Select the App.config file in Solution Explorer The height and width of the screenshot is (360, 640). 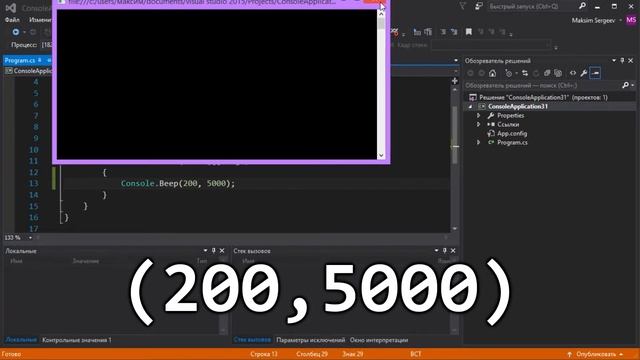click(x=512, y=133)
